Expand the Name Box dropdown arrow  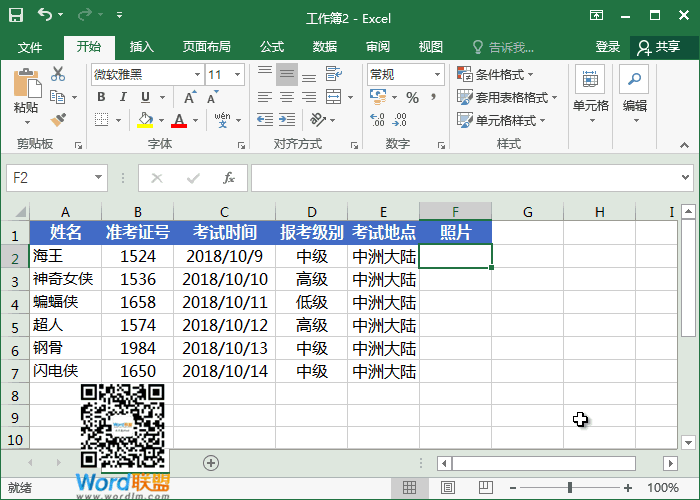98,178
